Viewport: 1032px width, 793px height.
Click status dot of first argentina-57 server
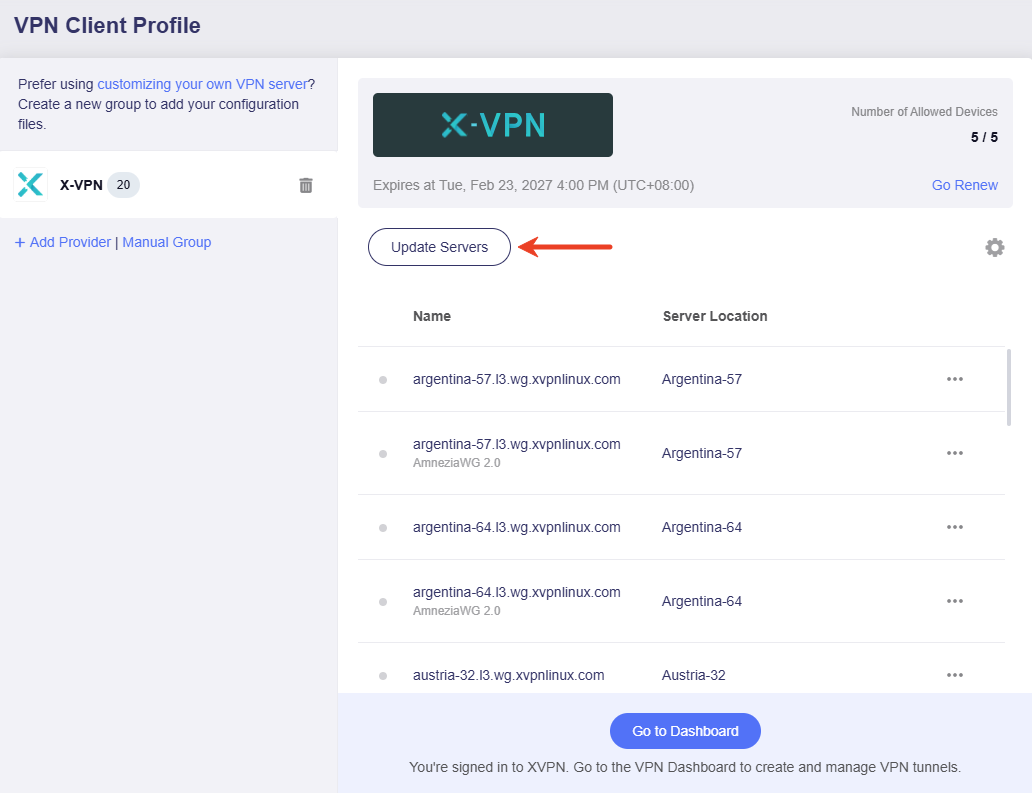(x=383, y=380)
